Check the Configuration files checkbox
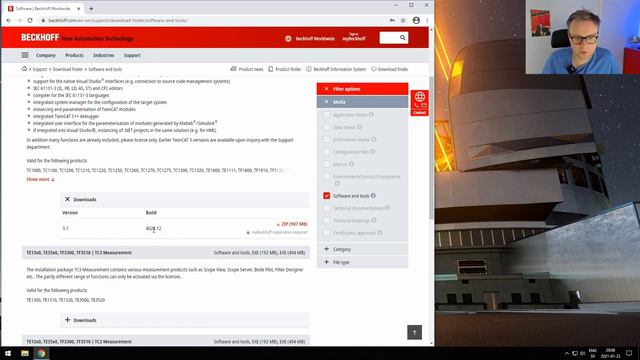Viewport: 640px width, 360px height. coord(327,151)
